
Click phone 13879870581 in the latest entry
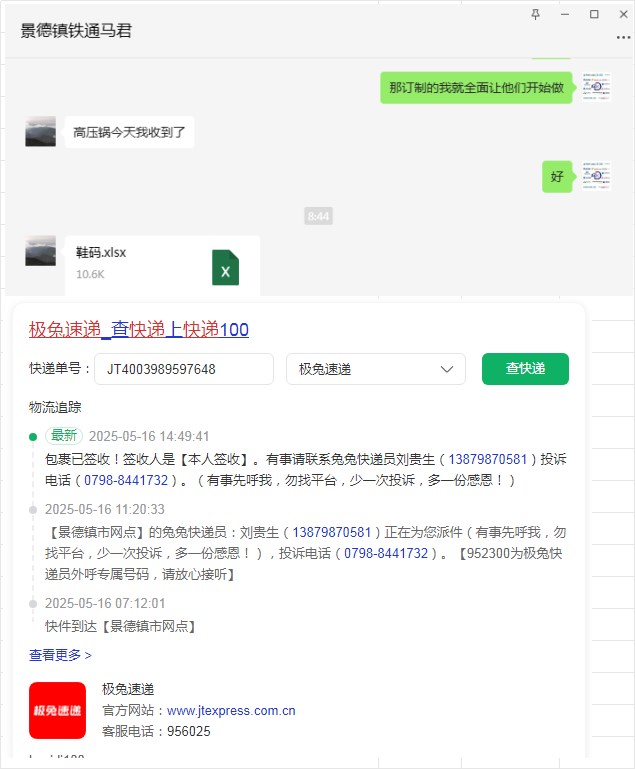pyautogui.click(x=487, y=459)
